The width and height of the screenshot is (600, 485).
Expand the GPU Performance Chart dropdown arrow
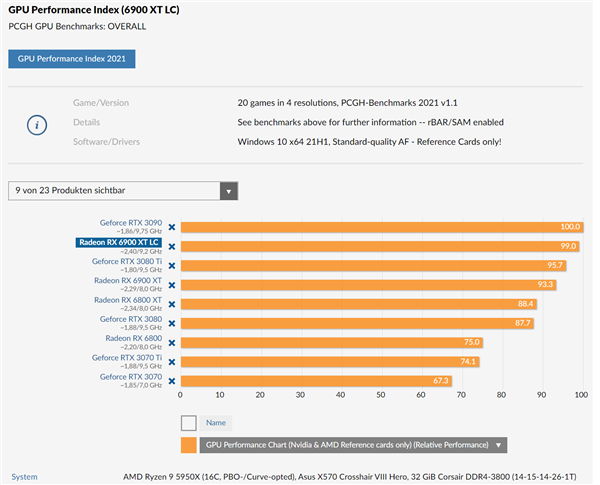pos(498,445)
